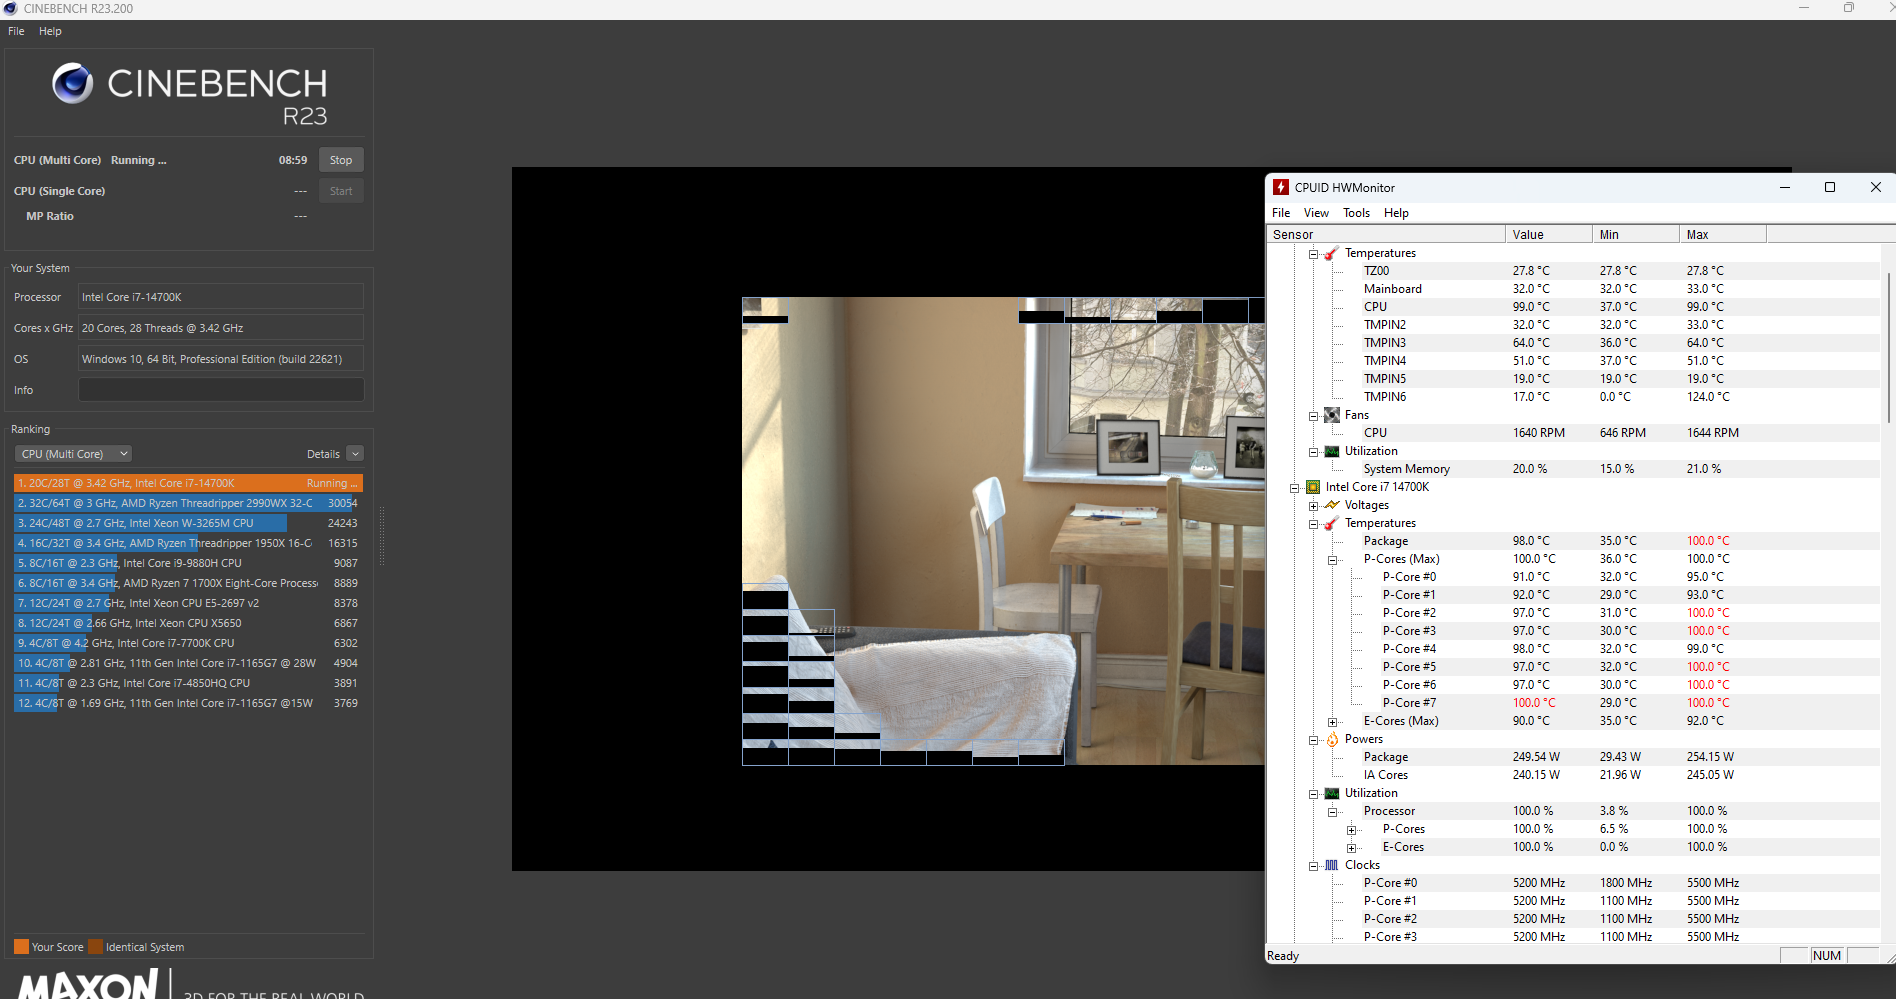Select the Xeon W-3265M ranking entry

coord(188,523)
